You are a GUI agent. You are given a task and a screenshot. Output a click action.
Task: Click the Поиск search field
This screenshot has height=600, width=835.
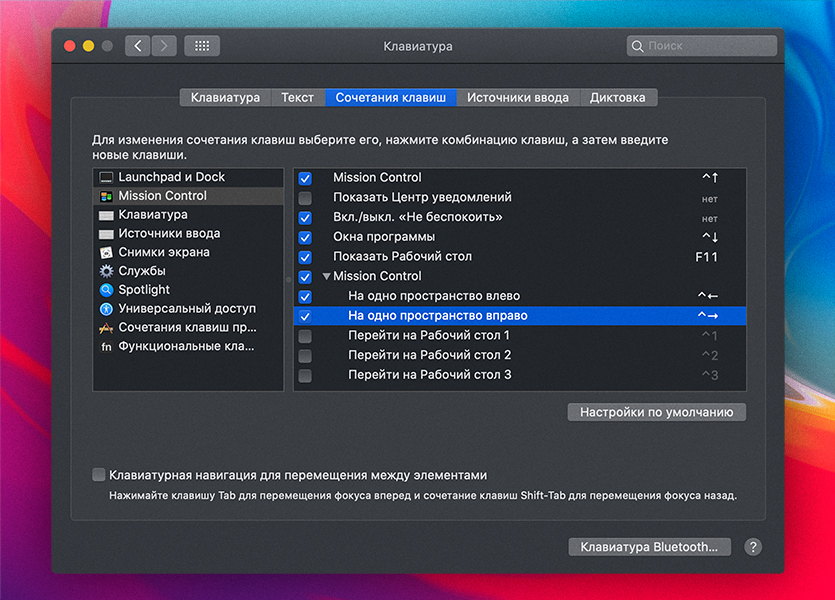pos(702,46)
